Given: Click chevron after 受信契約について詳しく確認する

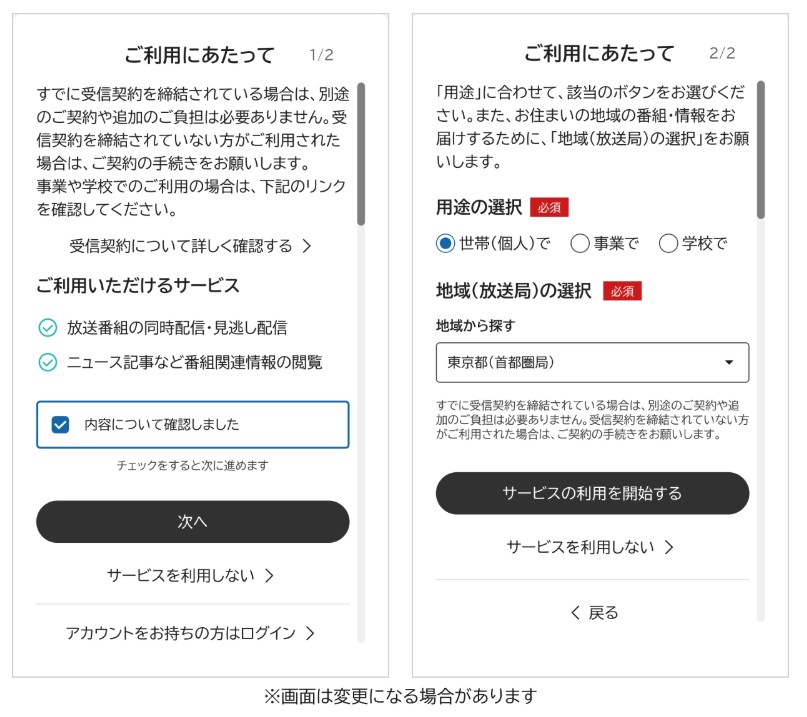Looking at the screenshot, I should pos(306,246).
